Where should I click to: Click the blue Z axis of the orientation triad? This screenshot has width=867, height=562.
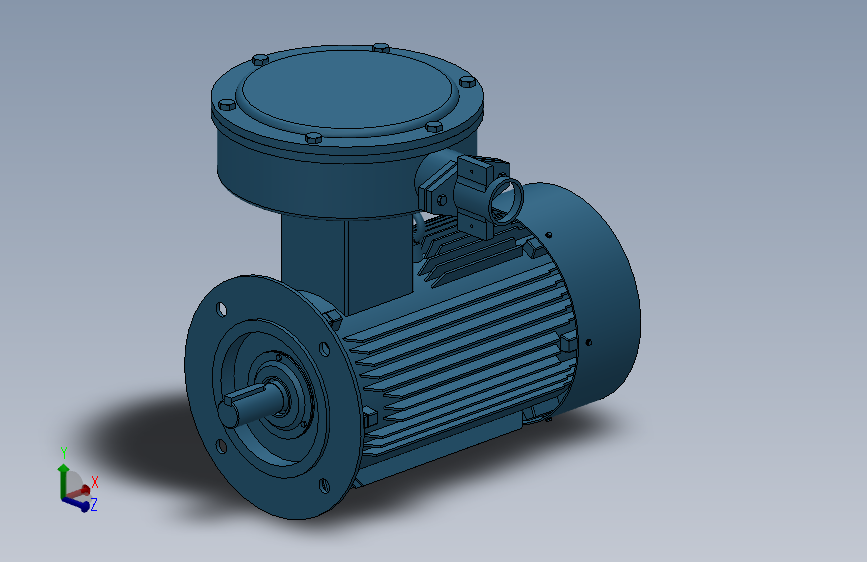[76, 504]
